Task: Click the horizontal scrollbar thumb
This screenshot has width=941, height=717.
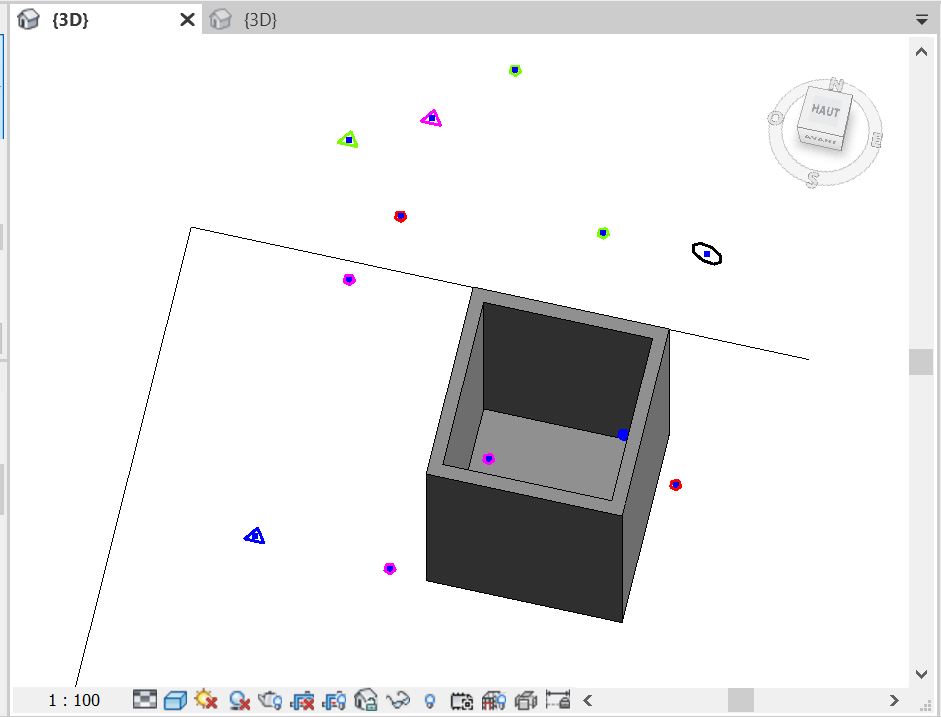Action: [x=740, y=700]
